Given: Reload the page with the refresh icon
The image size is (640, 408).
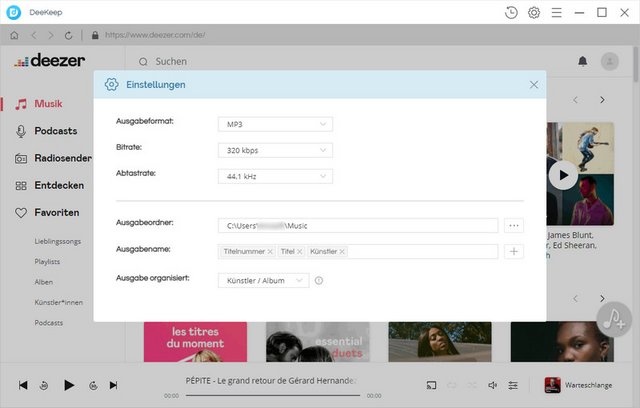Looking at the screenshot, I should [68, 35].
